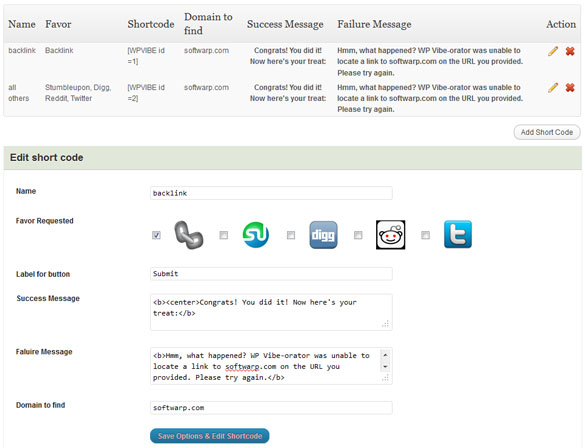Edit the backlink shortcode with pencil icon
Image resolution: width=585 pixels, height=448 pixels.
[553, 51]
